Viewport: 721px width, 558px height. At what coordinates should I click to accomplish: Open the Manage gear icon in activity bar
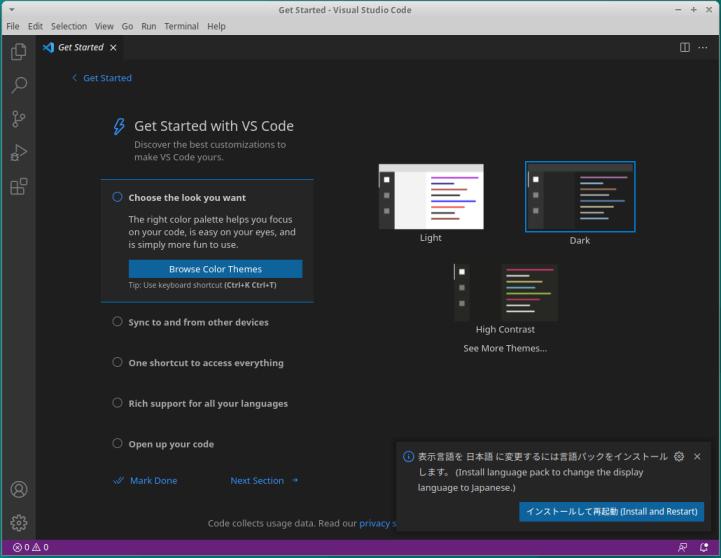pyautogui.click(x=19, y=523)
